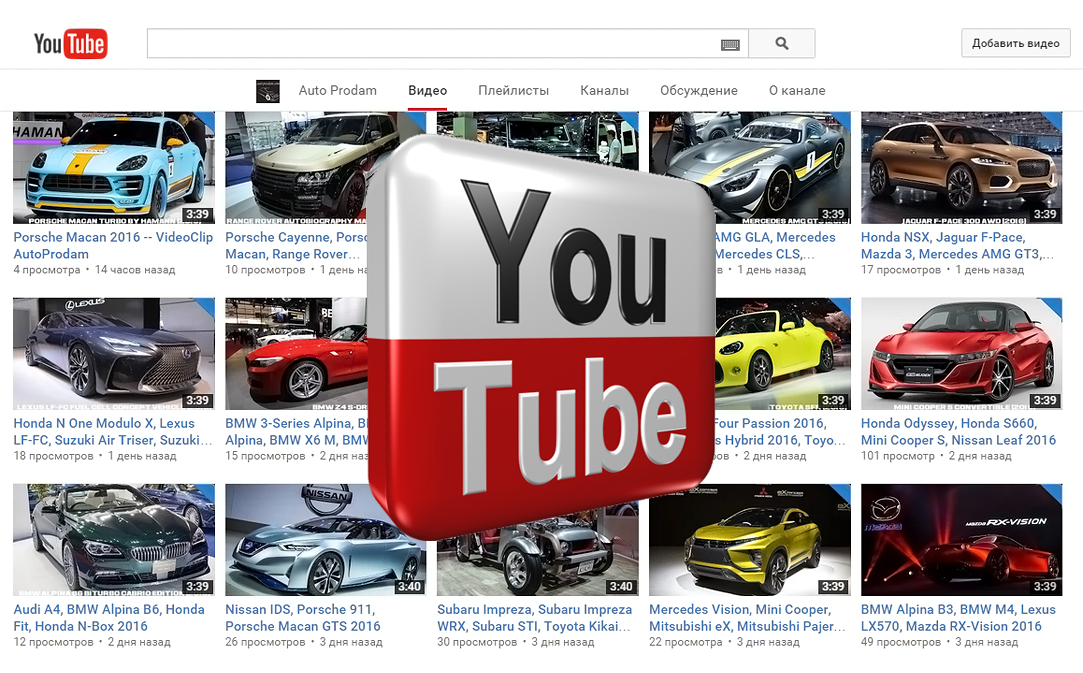Open link Honda N One Modulo X, Lexus LF-FC

[x=113, y=431]
